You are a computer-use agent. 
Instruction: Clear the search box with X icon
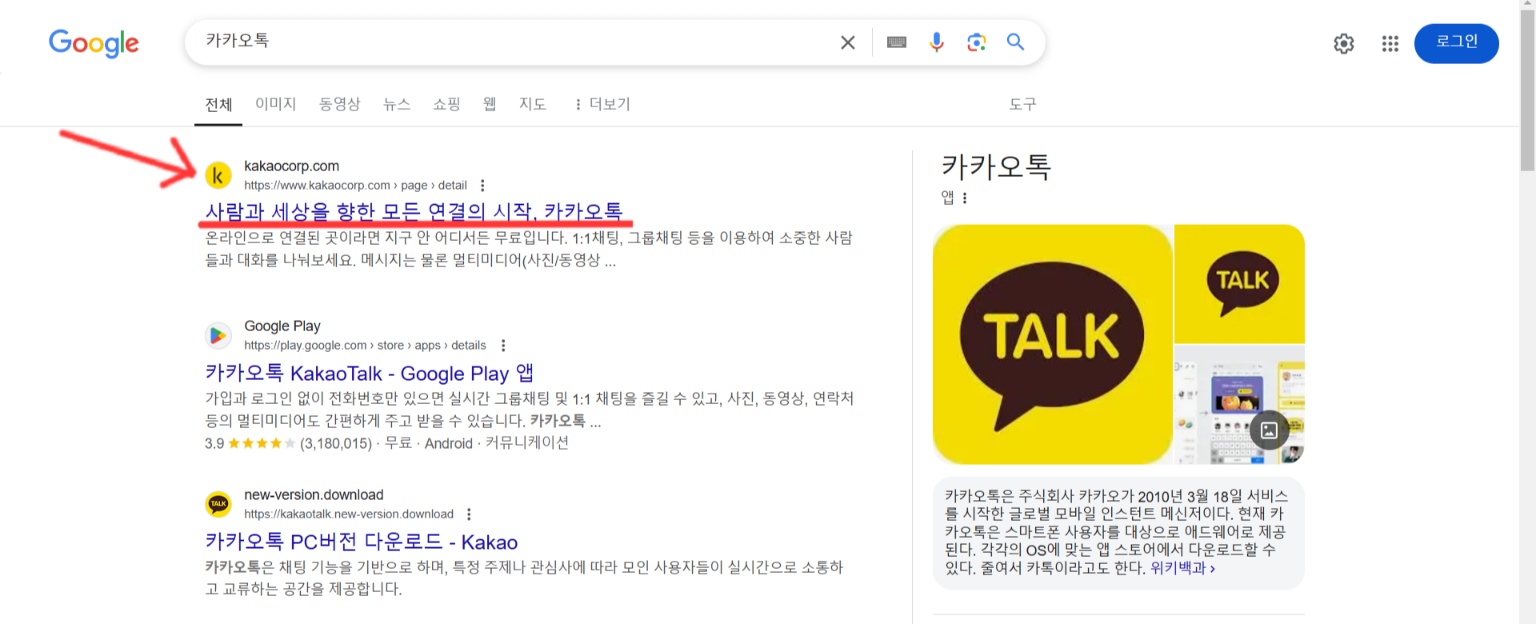coord(848,42)
